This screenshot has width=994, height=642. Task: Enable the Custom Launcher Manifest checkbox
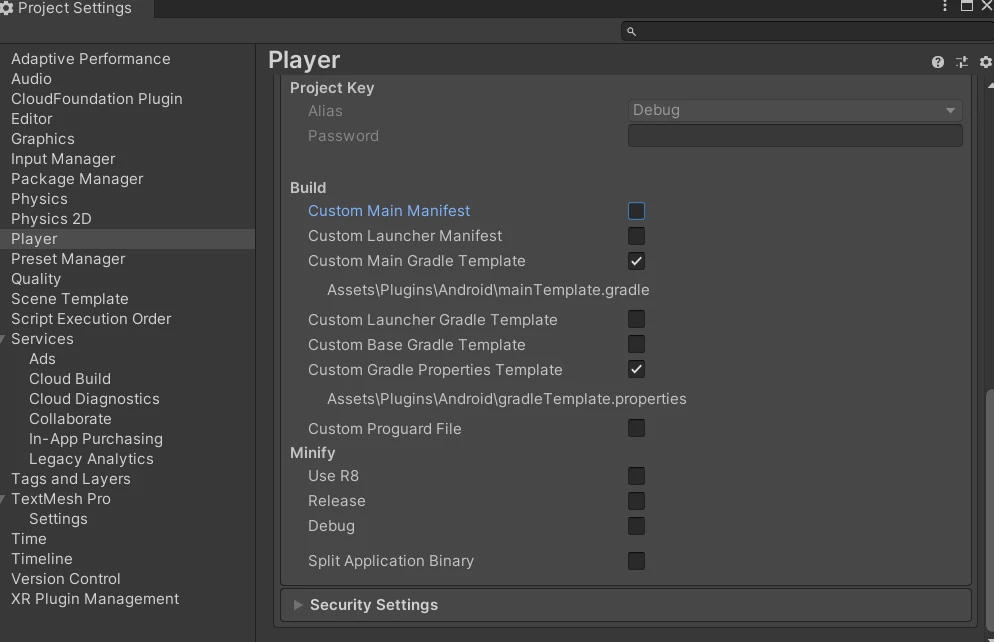point(636,236)
